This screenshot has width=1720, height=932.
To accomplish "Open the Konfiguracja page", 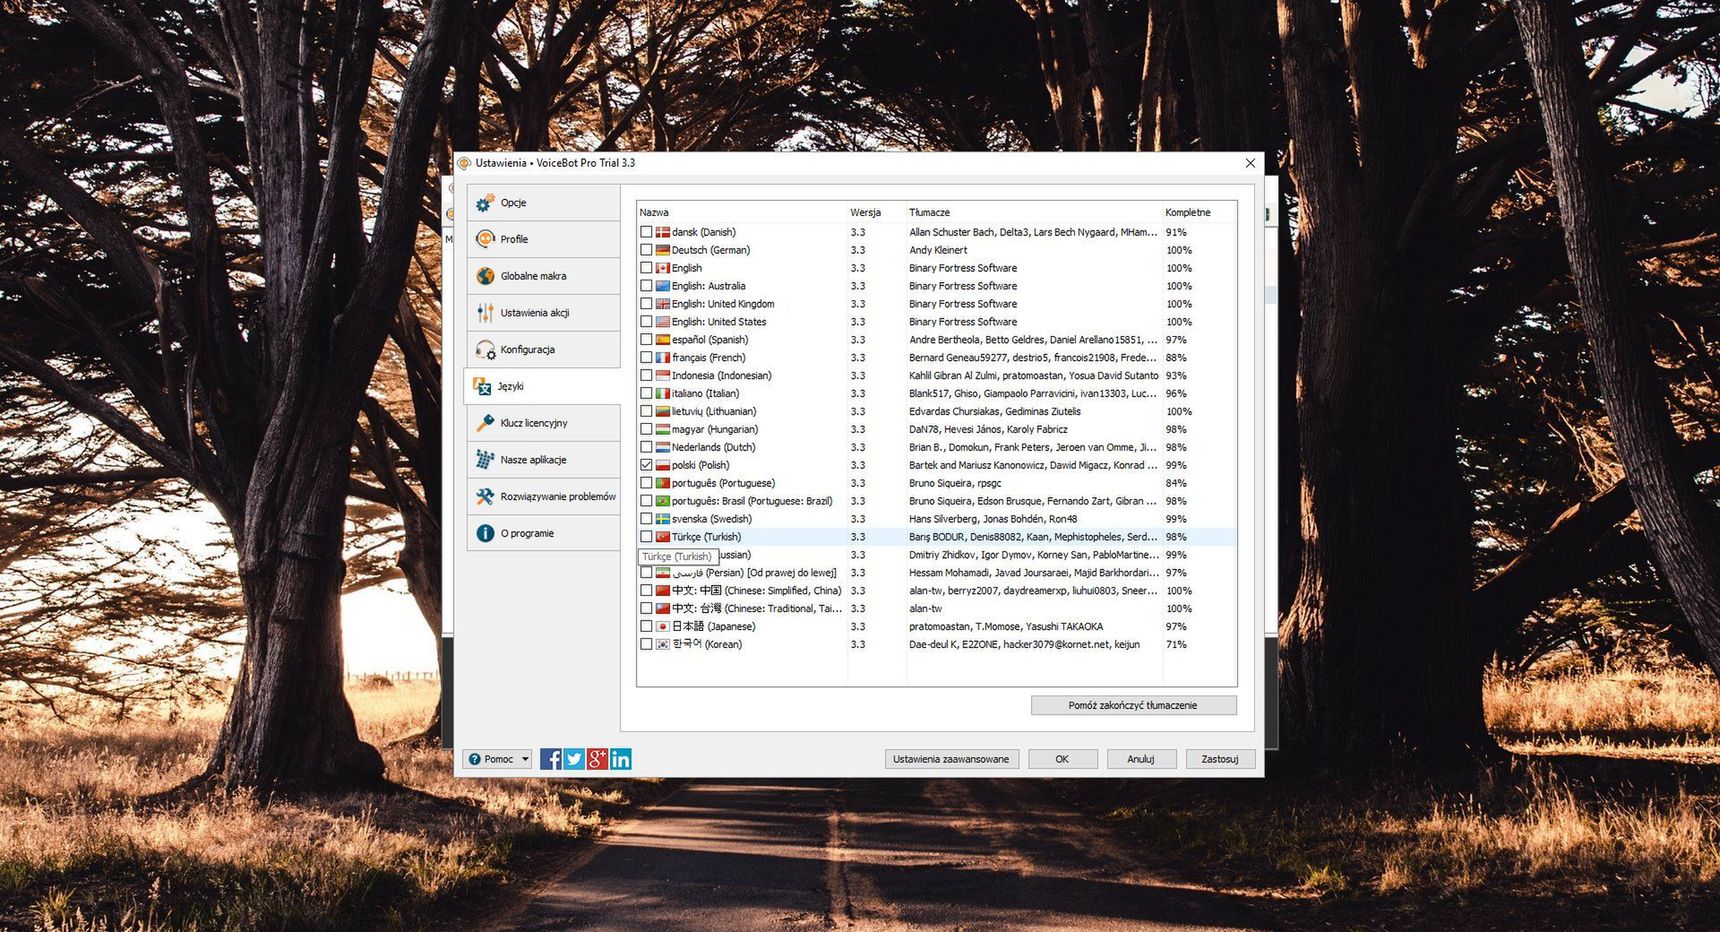I will point(543,350).
